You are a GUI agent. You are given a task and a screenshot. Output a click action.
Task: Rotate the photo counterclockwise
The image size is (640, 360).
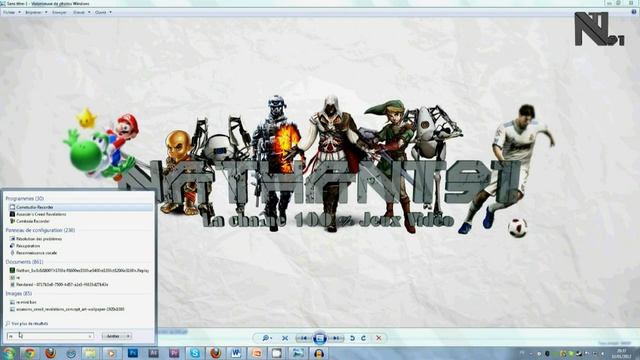352,338
